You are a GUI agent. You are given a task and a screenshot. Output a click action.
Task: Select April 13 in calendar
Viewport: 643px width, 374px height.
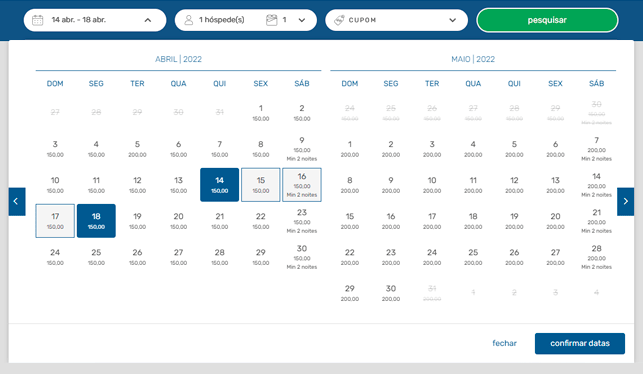pyautogui.click(x=178, y=185)
